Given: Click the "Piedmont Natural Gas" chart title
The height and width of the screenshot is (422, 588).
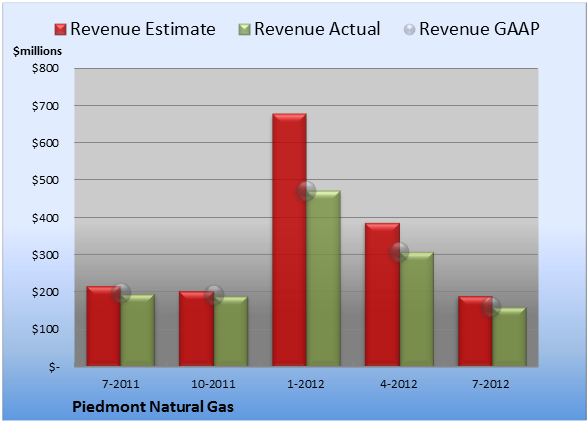Looking at the screenshot, I should tap(153, 407).
